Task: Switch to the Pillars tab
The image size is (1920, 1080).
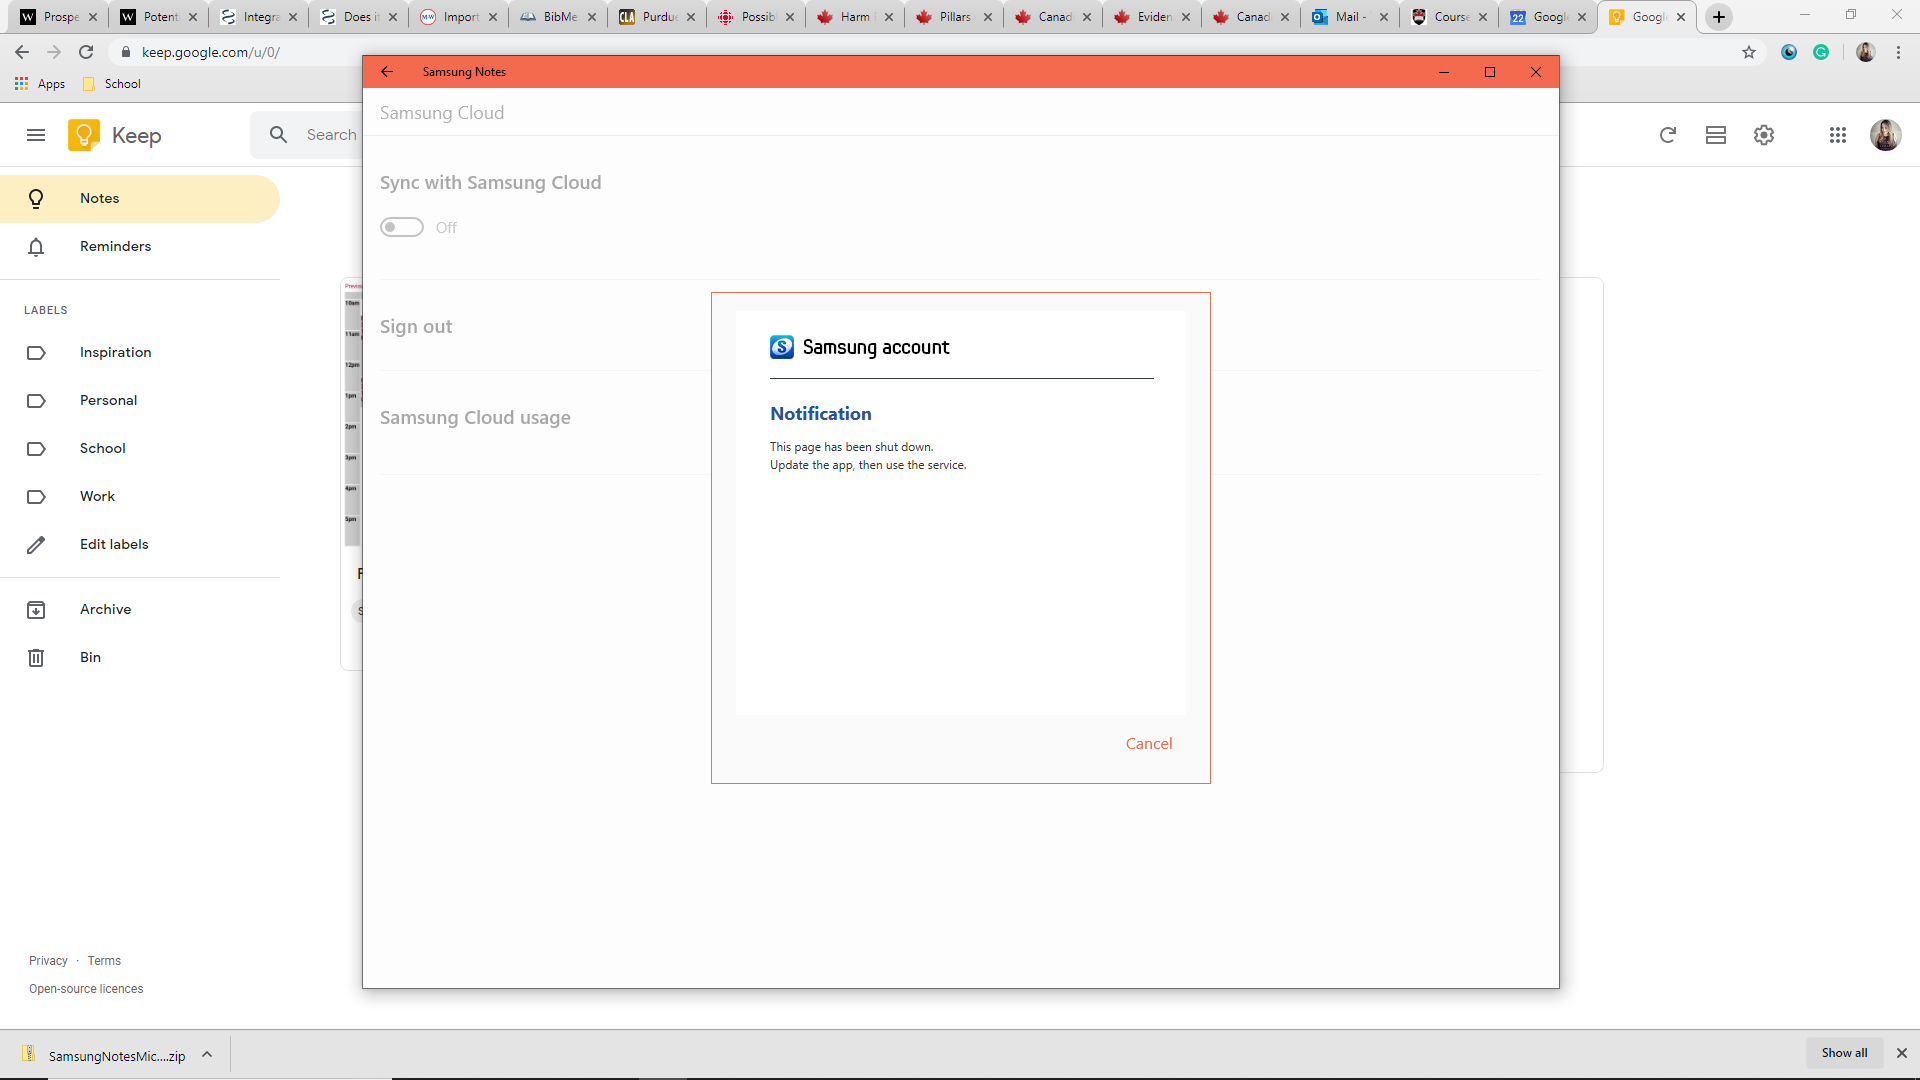Action: coord(952,17)
